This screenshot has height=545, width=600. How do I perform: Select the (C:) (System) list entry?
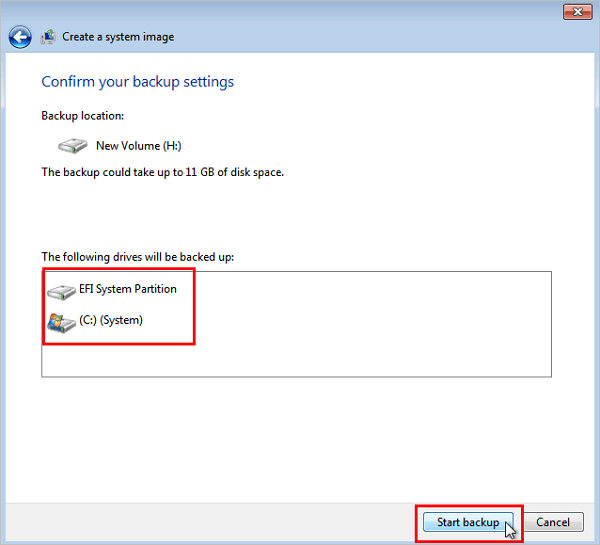click(x=110, y=321)
